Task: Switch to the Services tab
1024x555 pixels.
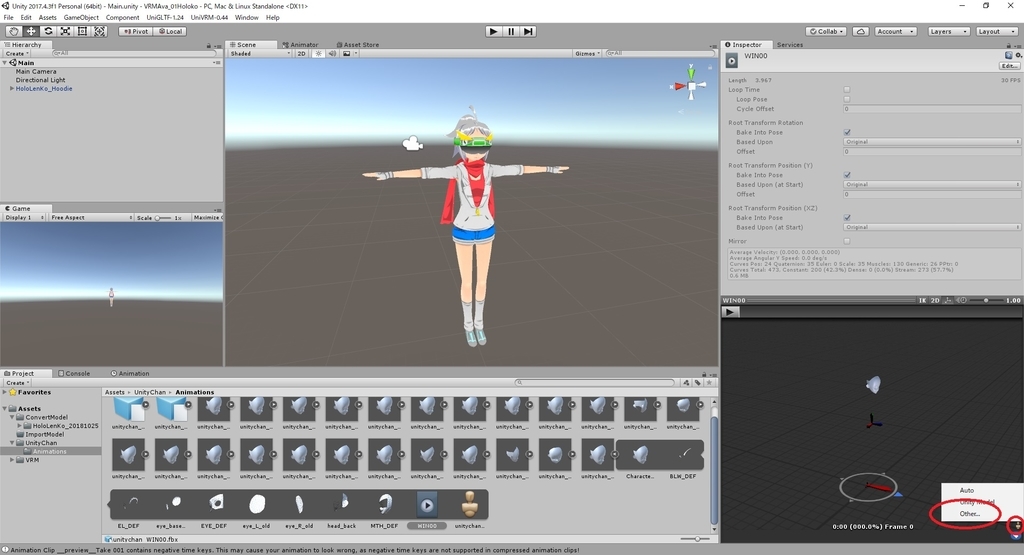Action: point(790,44)
